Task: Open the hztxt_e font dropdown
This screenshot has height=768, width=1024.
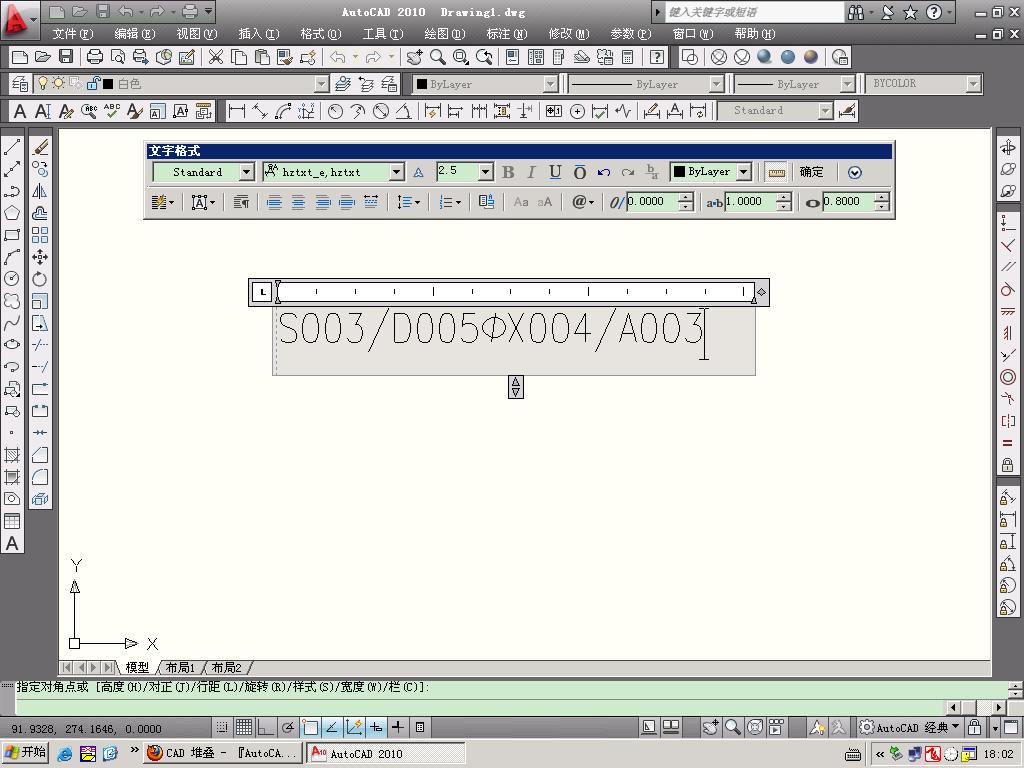Action: pyautogui.click(x=396, y=172)
